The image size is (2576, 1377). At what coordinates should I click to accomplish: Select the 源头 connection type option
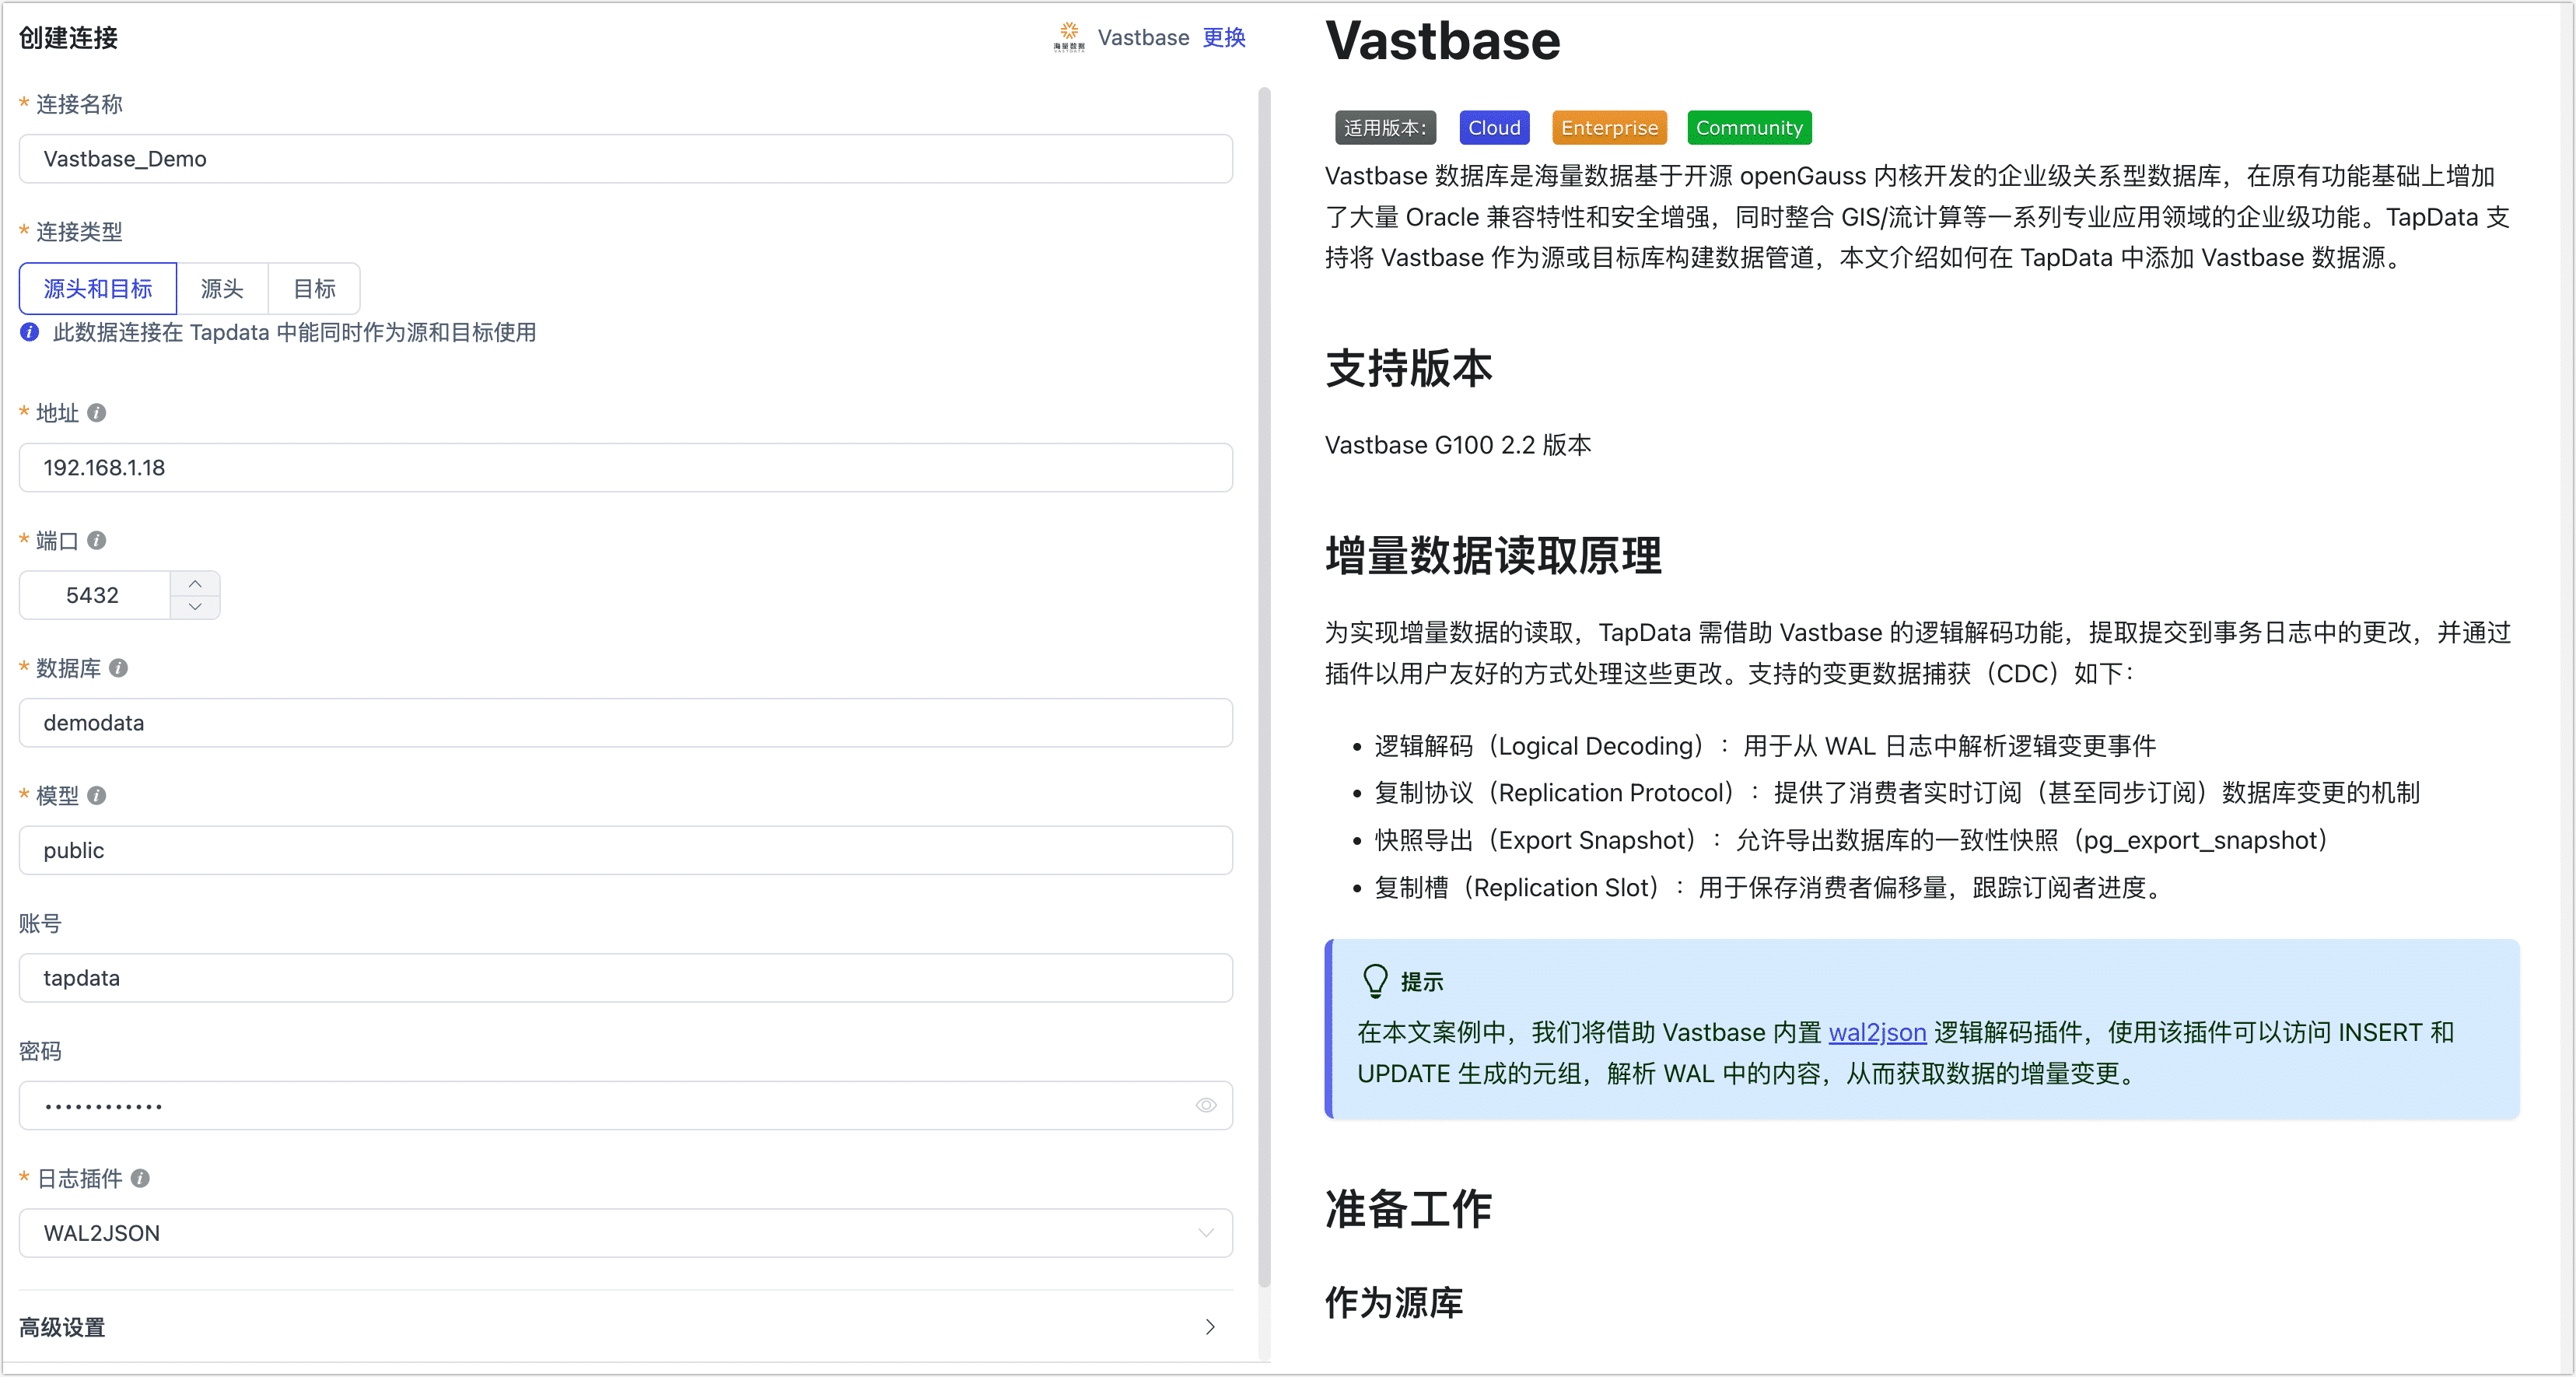coord(222,288)
